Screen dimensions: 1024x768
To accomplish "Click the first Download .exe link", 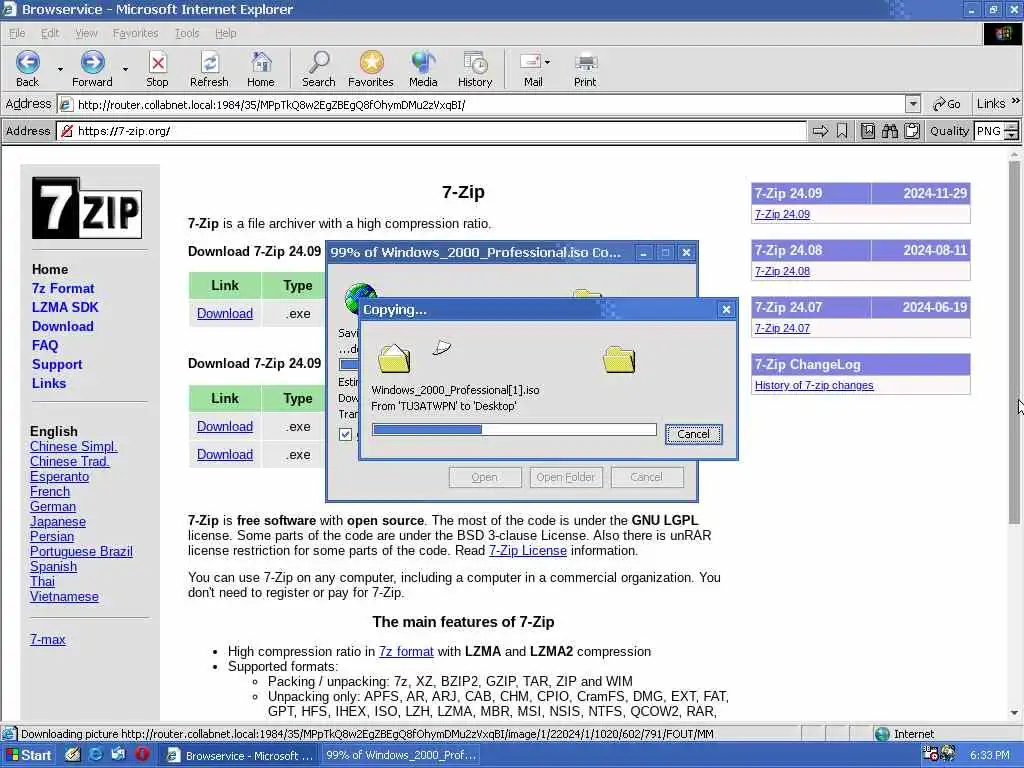I will [225, 313].
